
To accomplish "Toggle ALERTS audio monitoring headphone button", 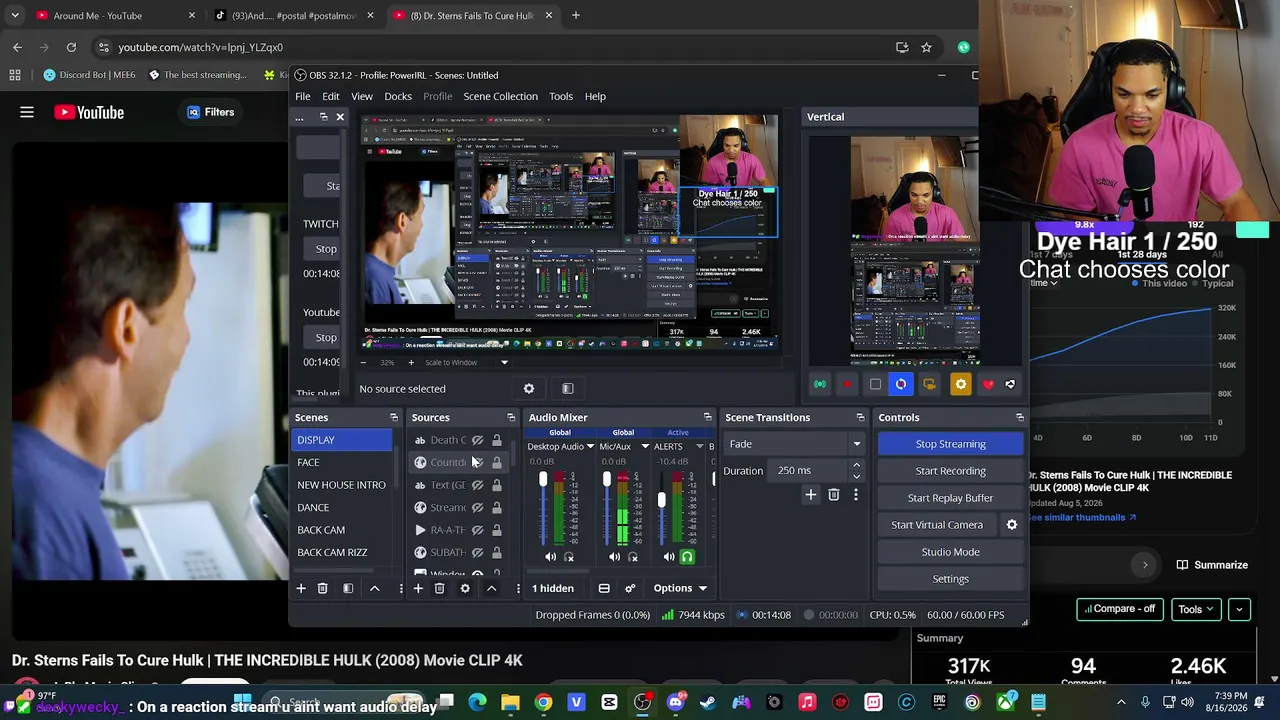I will click(687, 557).
